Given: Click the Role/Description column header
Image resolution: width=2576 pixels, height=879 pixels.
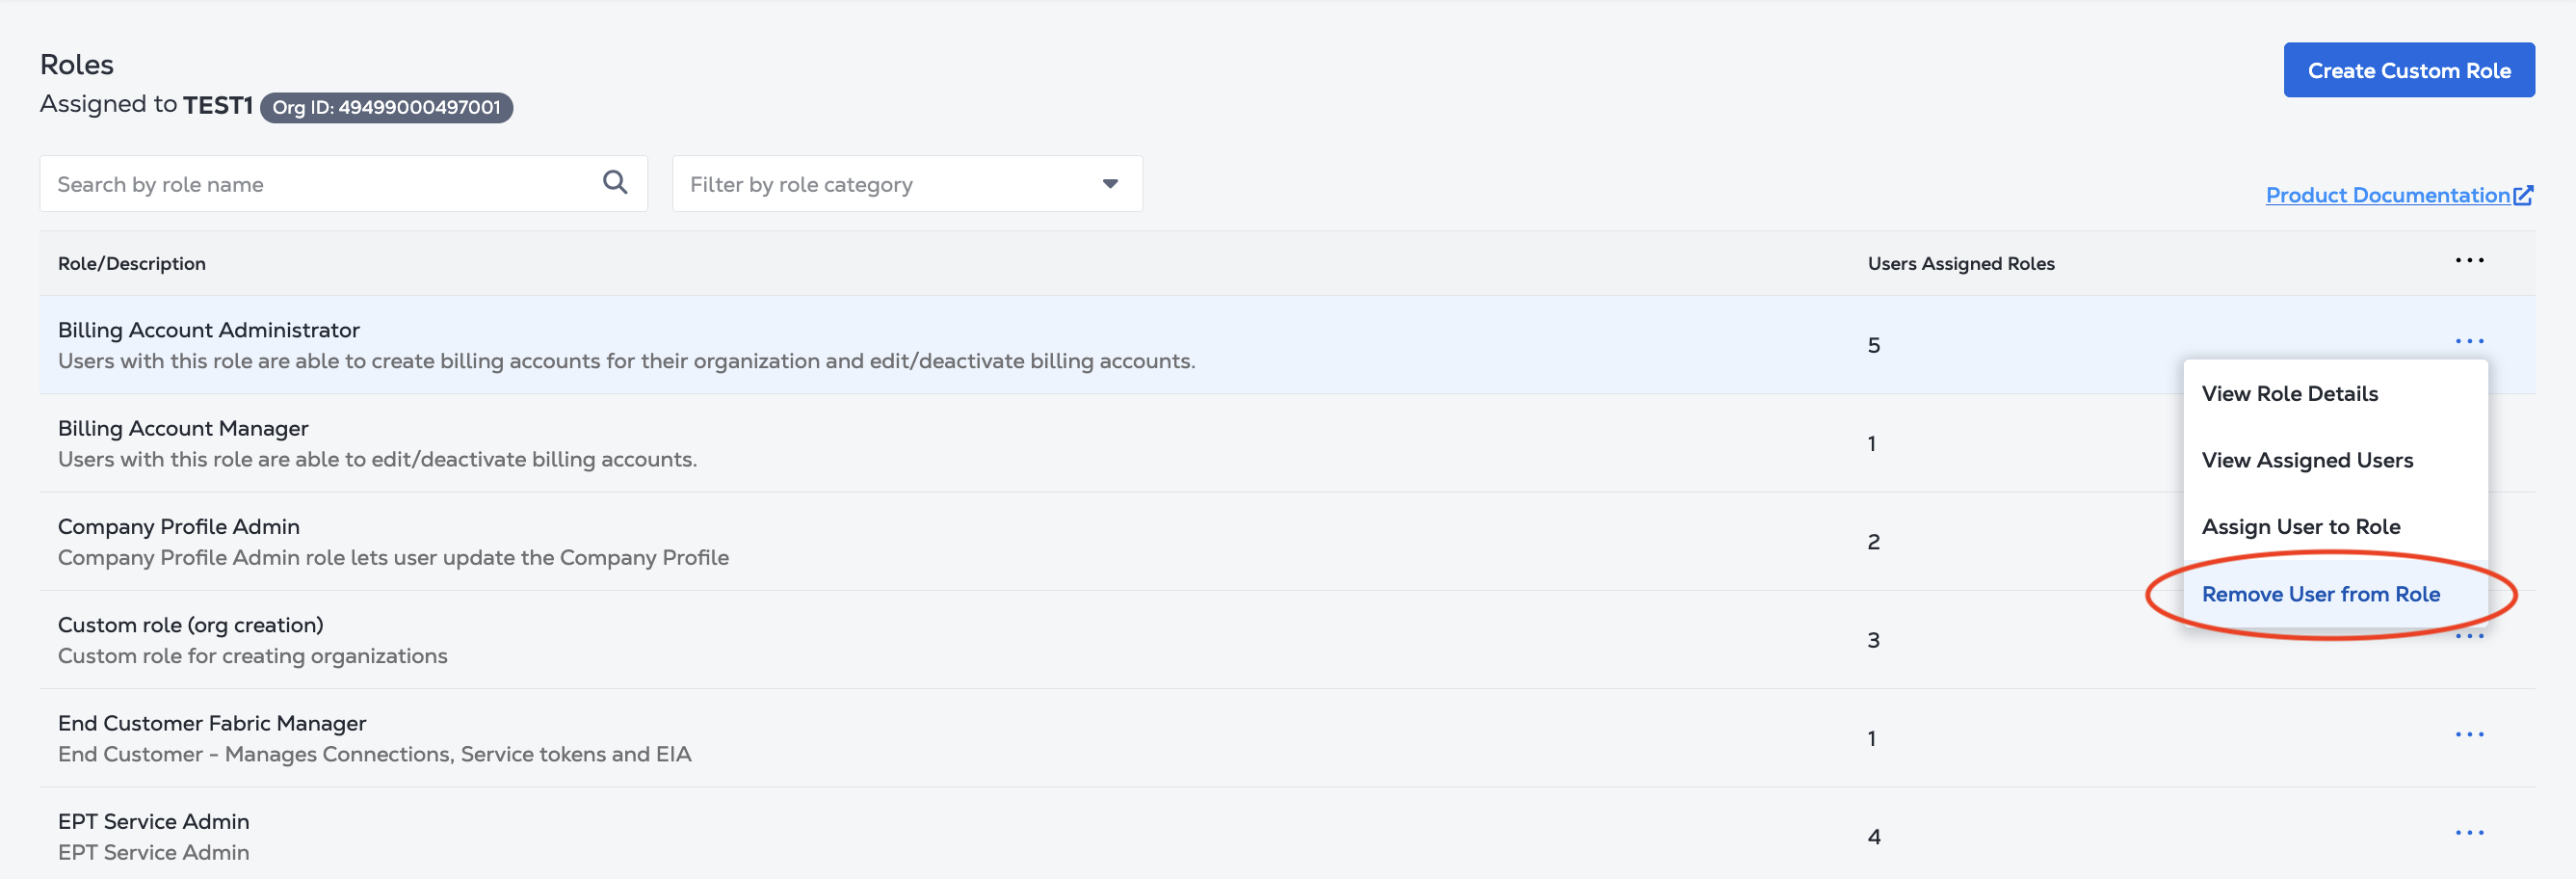Looking at the screenshot, I should point(132,264).
